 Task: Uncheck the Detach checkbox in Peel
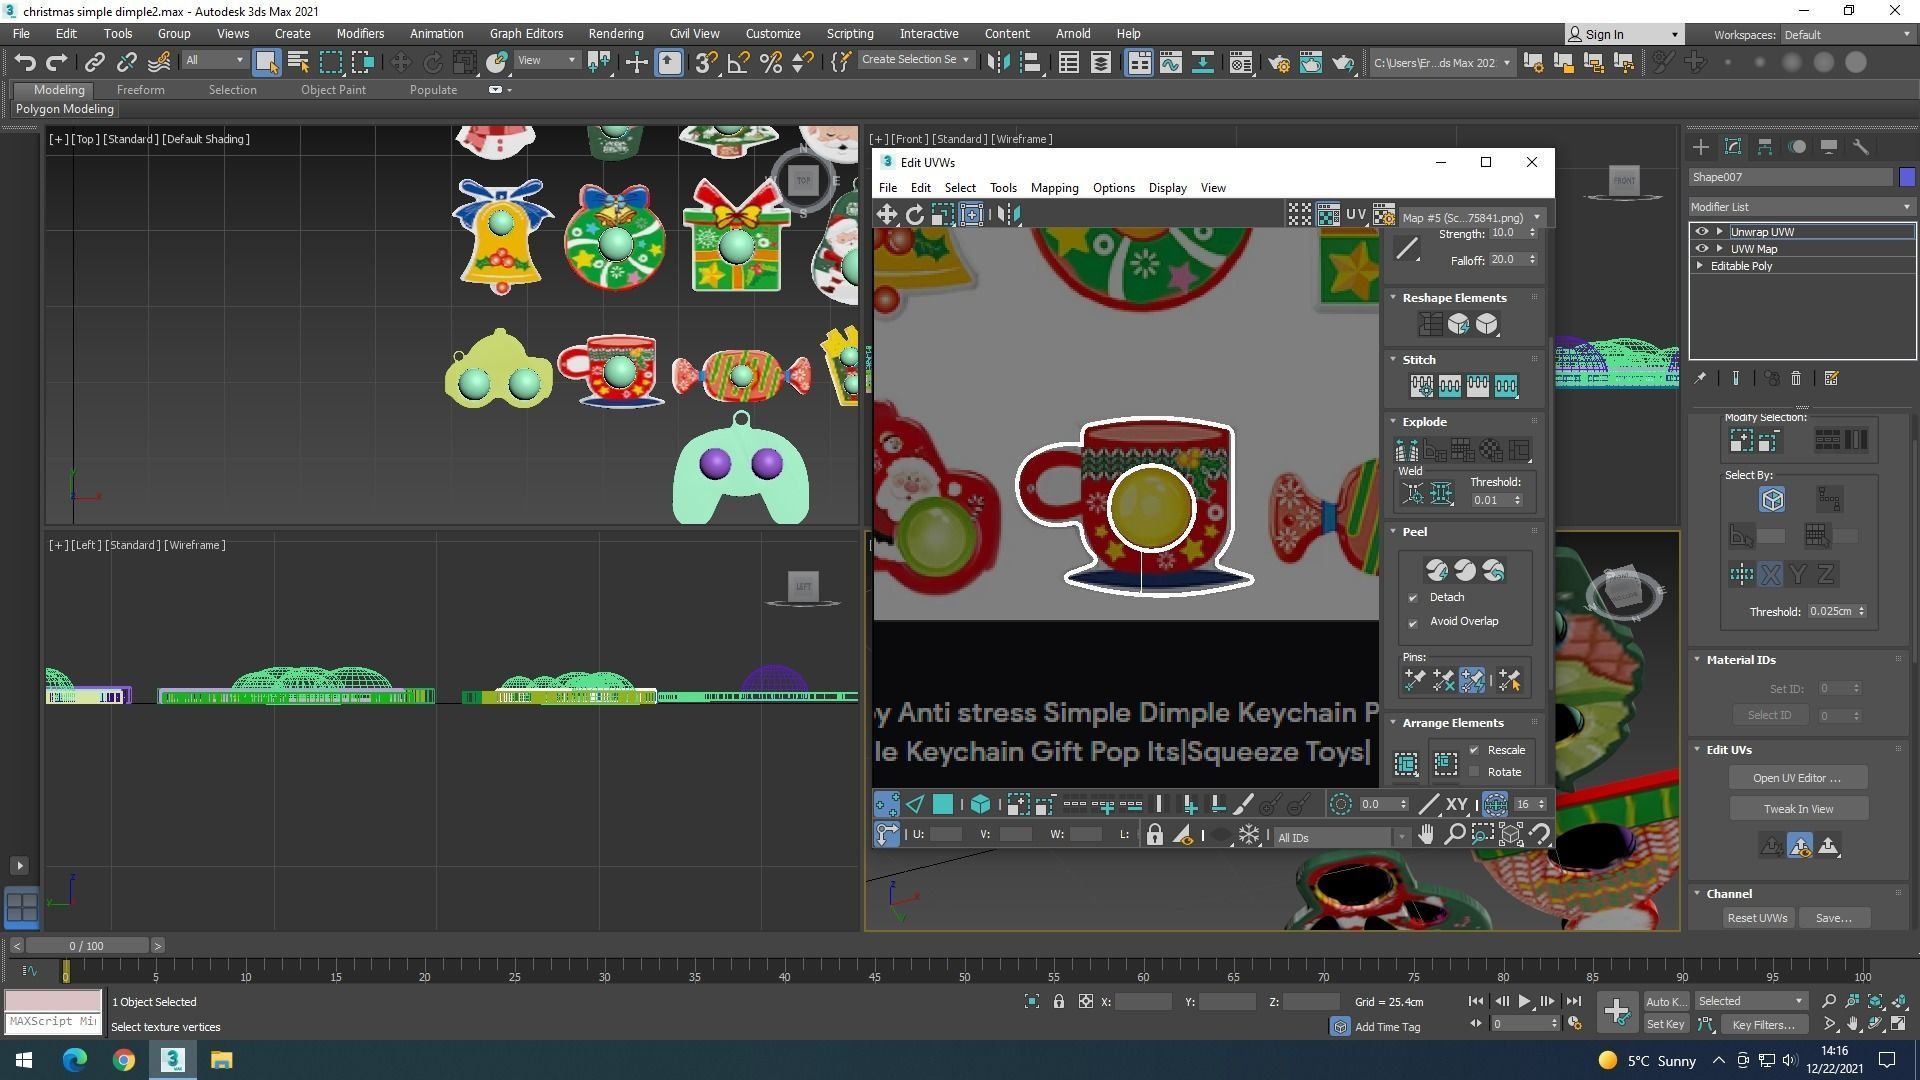click(1413, 598)
